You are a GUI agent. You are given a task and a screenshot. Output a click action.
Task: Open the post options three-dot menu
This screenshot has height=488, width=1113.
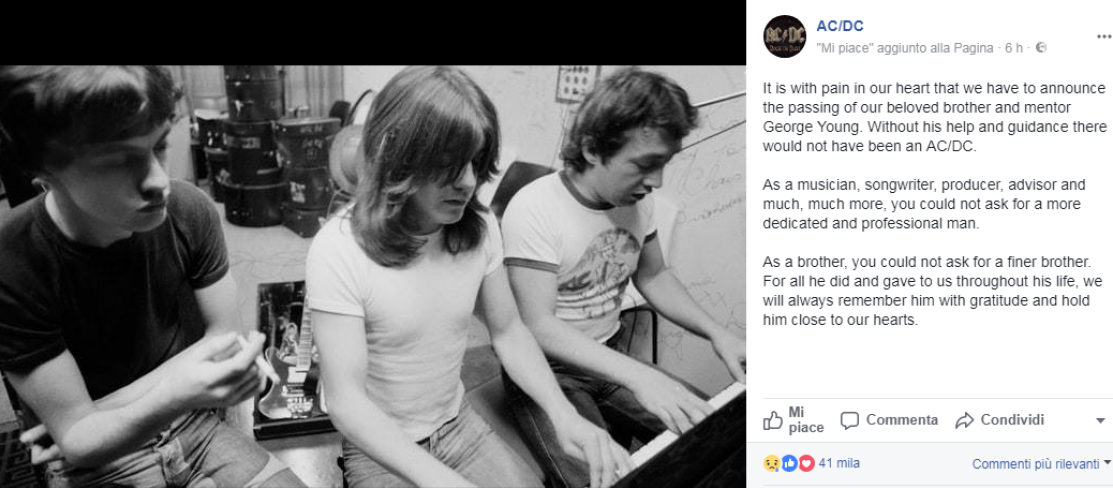(x=1103, y=36)
